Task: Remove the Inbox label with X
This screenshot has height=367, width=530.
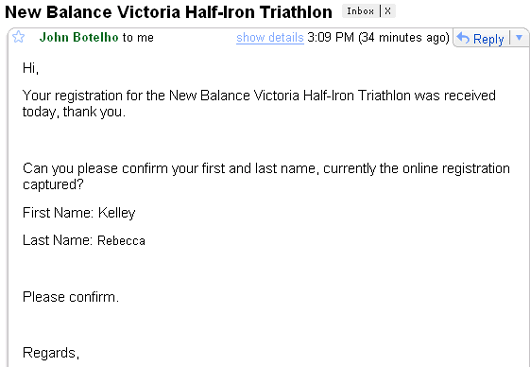Action: [x=388, y=11]
